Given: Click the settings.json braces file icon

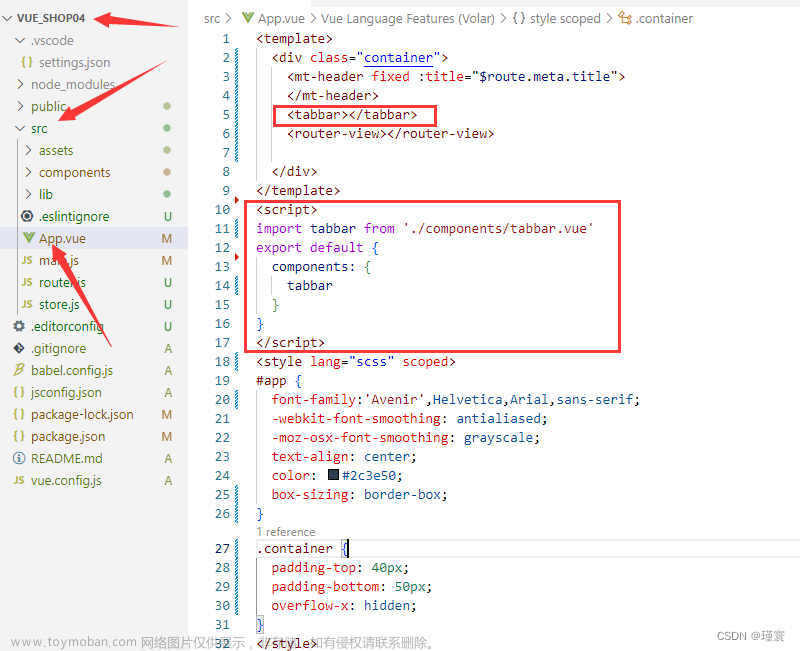Looking at the screenshot, I should [x=27, y=62].
